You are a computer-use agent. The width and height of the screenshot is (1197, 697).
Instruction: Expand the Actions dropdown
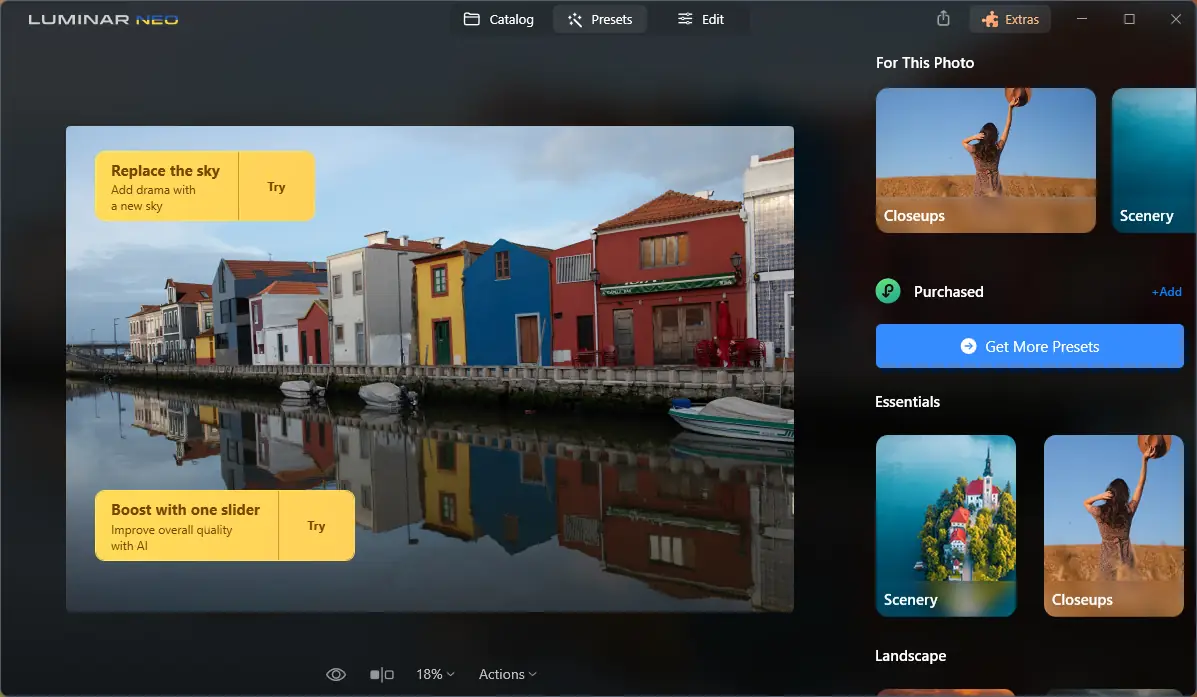(x=508, y=674)
